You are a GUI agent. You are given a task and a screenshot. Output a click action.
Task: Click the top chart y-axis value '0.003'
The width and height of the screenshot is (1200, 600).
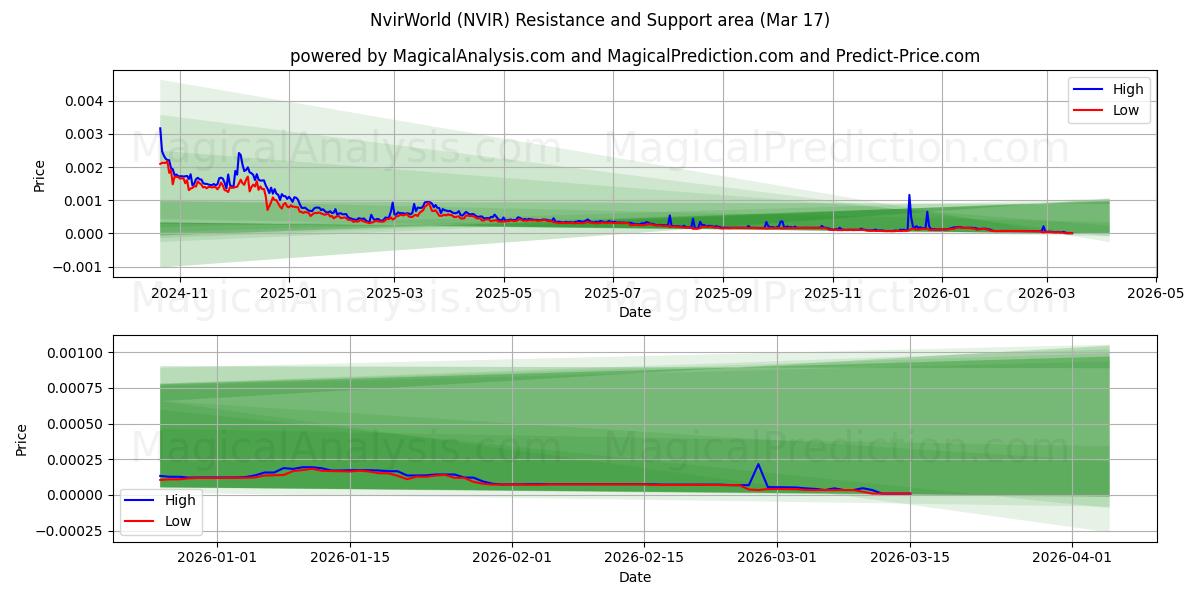pos(86,134)
